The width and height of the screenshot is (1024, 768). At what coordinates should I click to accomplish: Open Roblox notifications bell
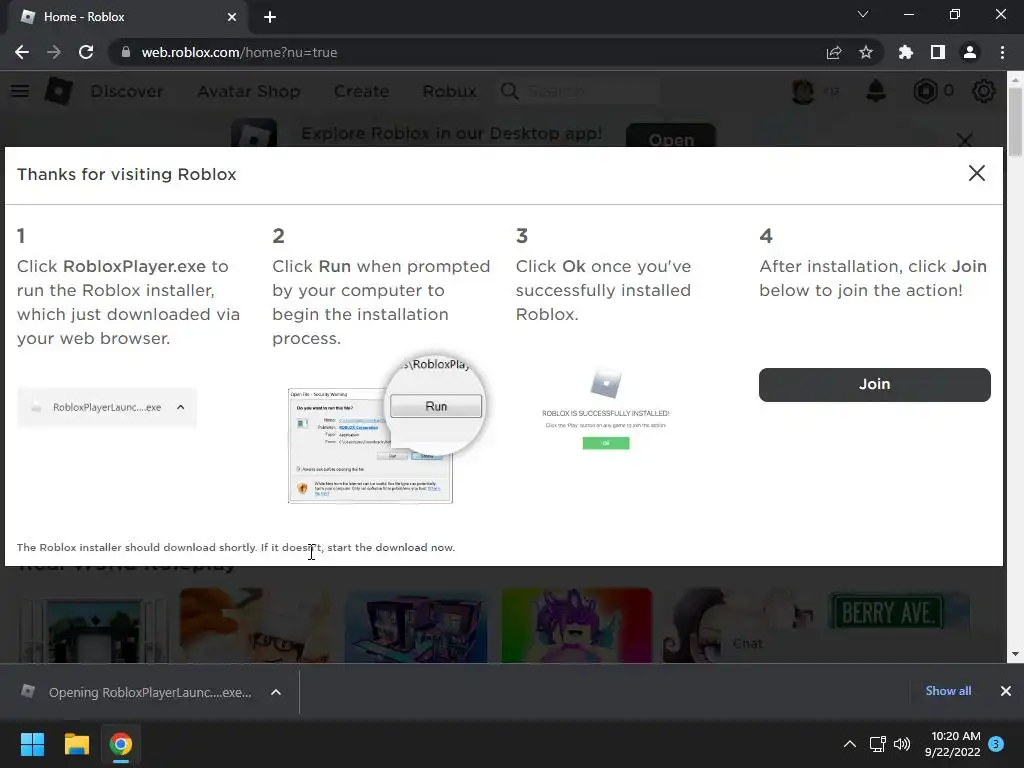click(876, 91)
